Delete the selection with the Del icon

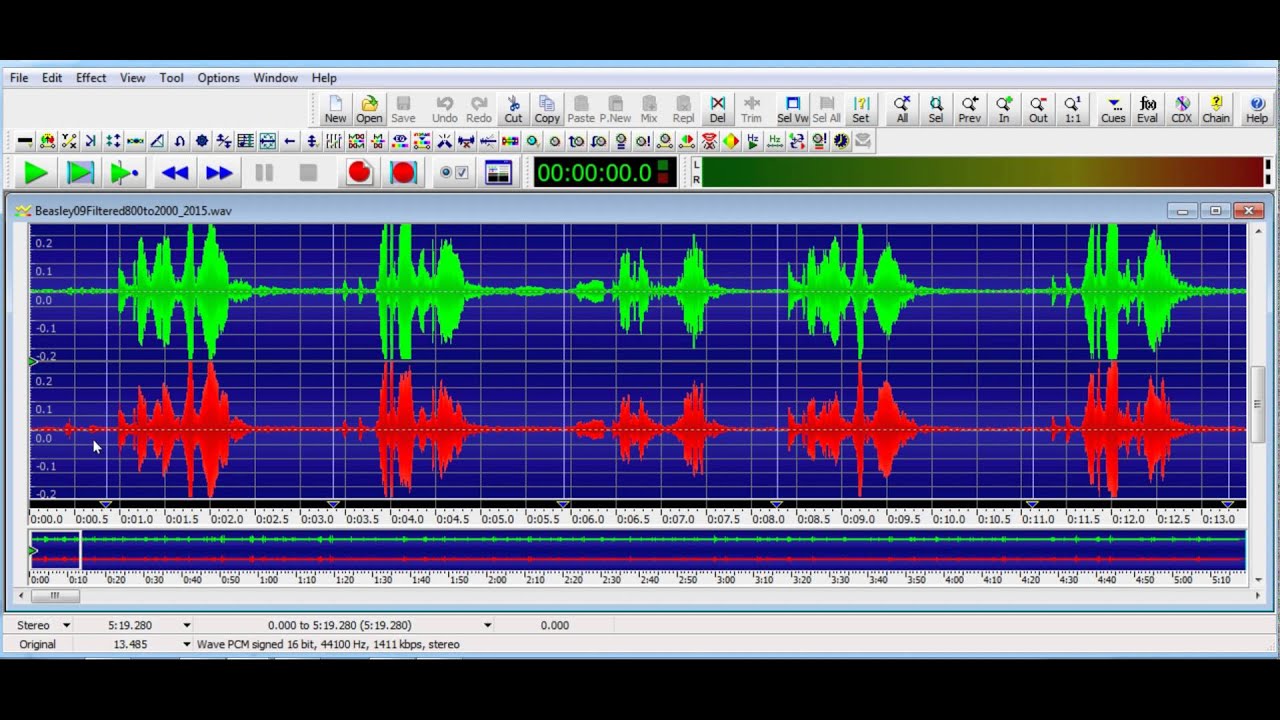tap(717, 110)
